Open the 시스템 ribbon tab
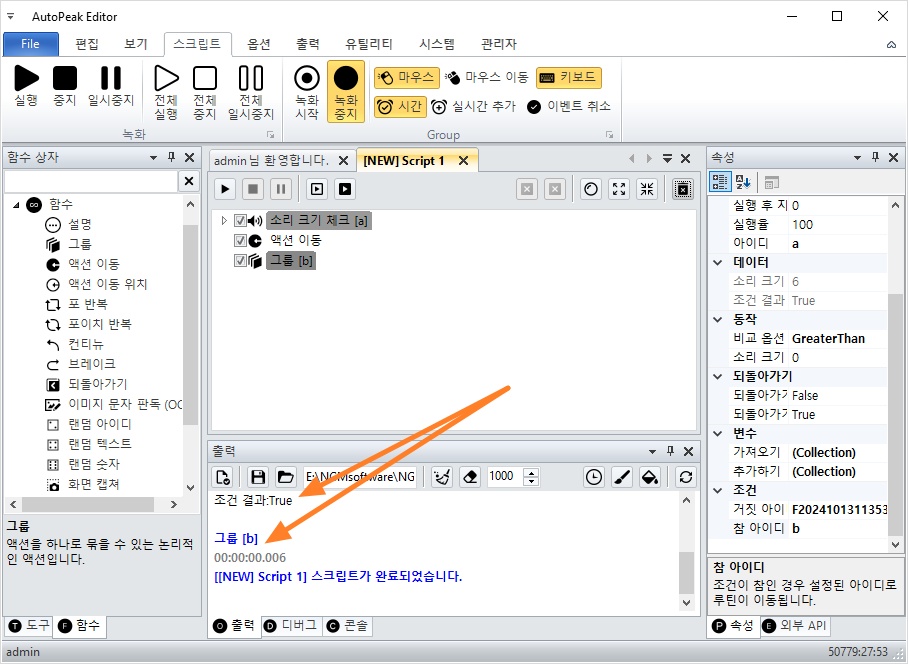The image size is (908, 664). pos(437,44)
